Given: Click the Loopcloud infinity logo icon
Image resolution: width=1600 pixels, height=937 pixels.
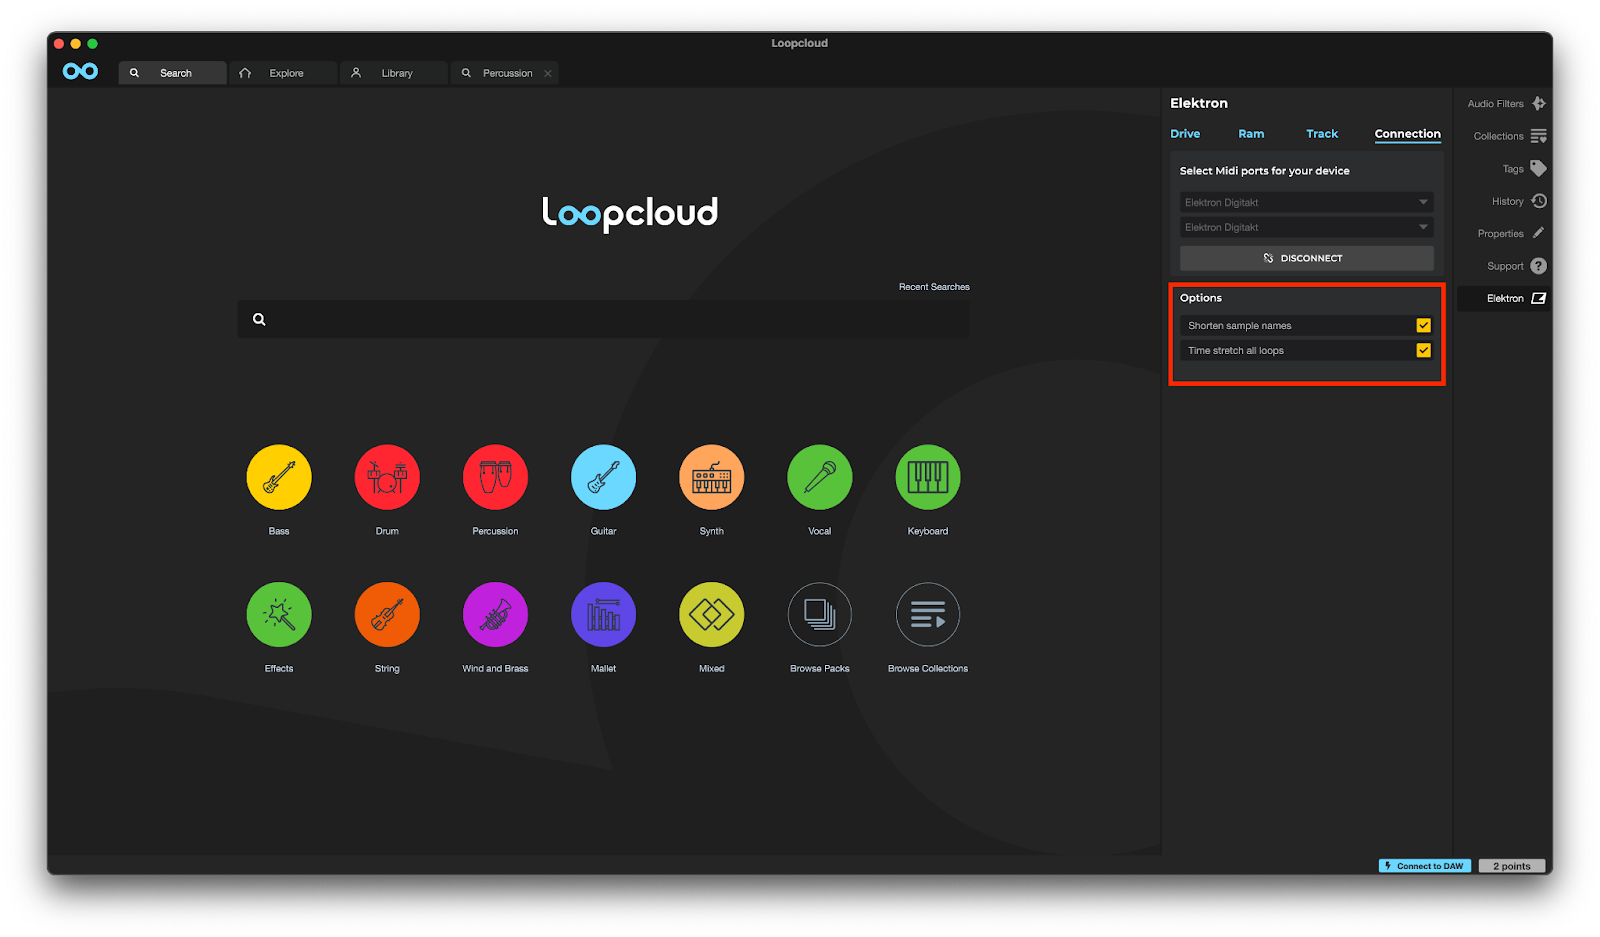Looking at the screenshot, I should pyautogui.click(x=80, y=71).
